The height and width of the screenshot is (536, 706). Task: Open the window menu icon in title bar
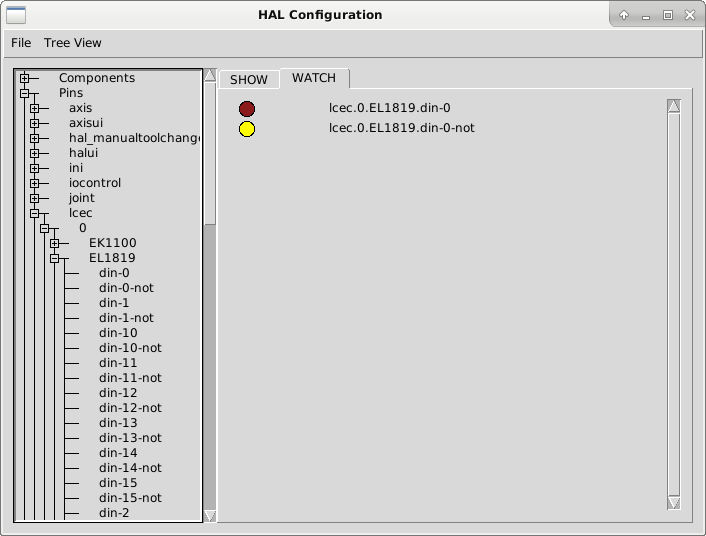pyautogui.click(x=16, y=15)
